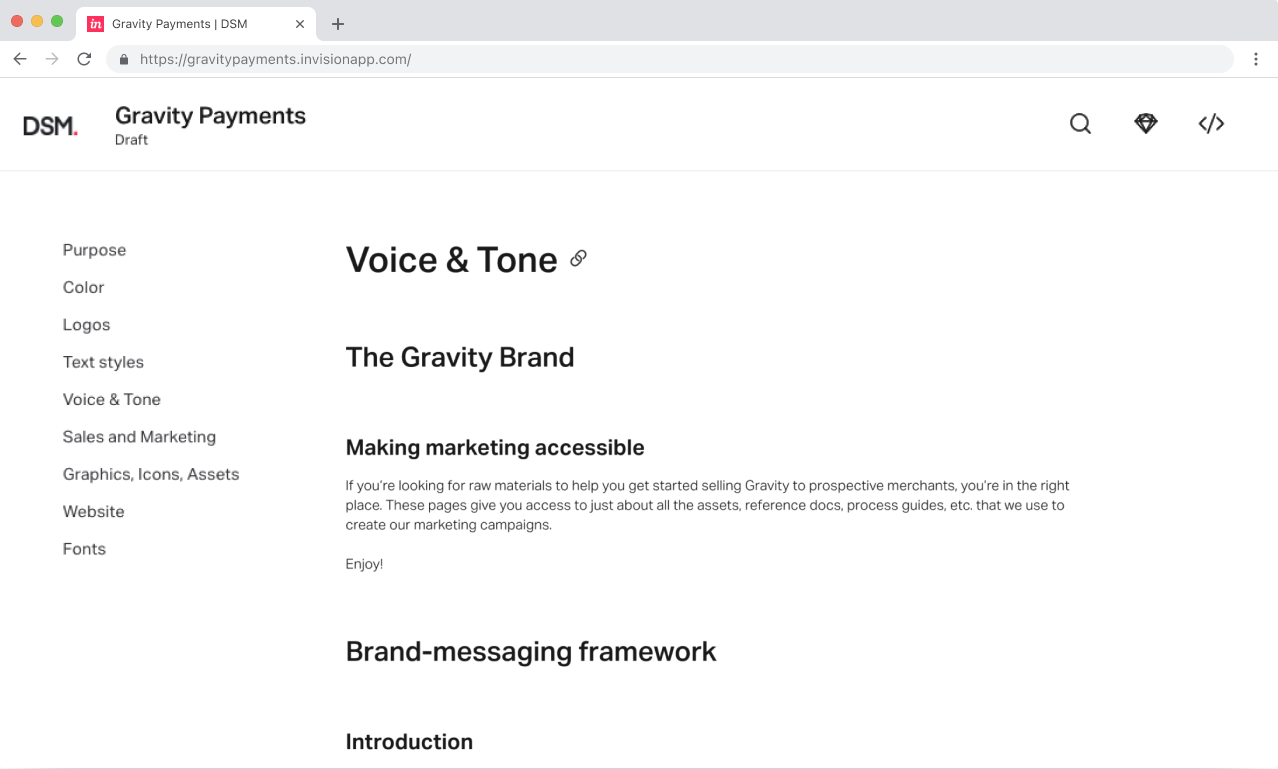Open the Logos section
1278x769 pixels.
pos(86,325)
